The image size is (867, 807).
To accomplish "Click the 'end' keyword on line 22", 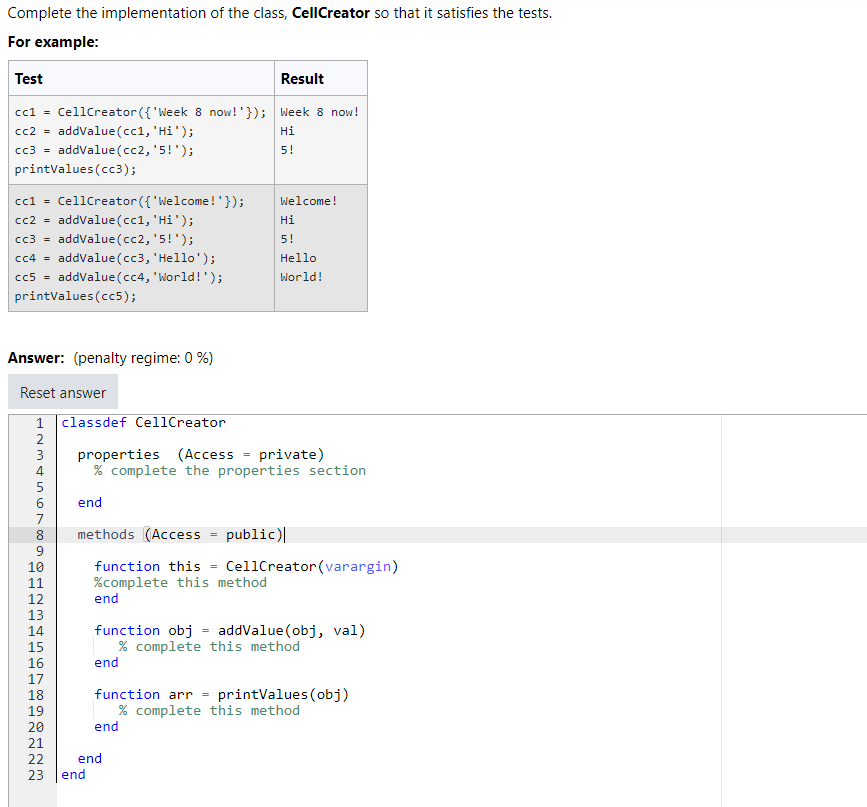I will [90, 759].
